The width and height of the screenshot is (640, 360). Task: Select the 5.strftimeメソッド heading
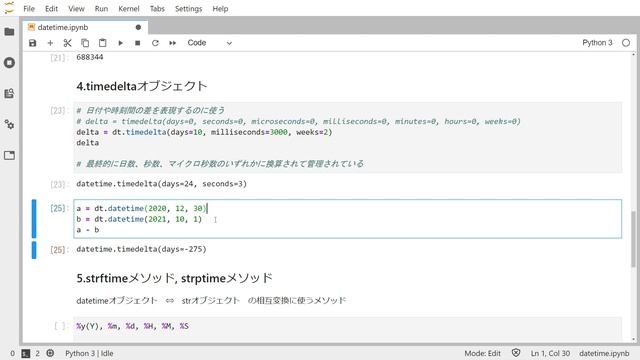[174, 278]
